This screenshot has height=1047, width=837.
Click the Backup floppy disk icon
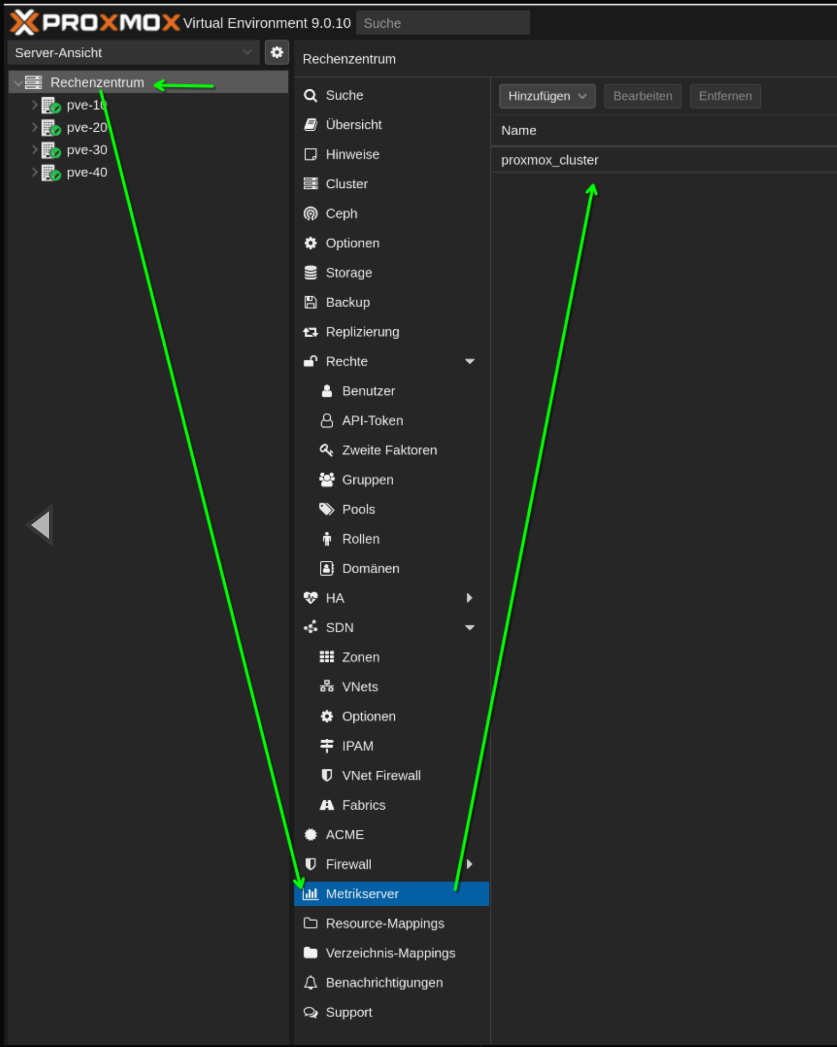pos(310,302)
